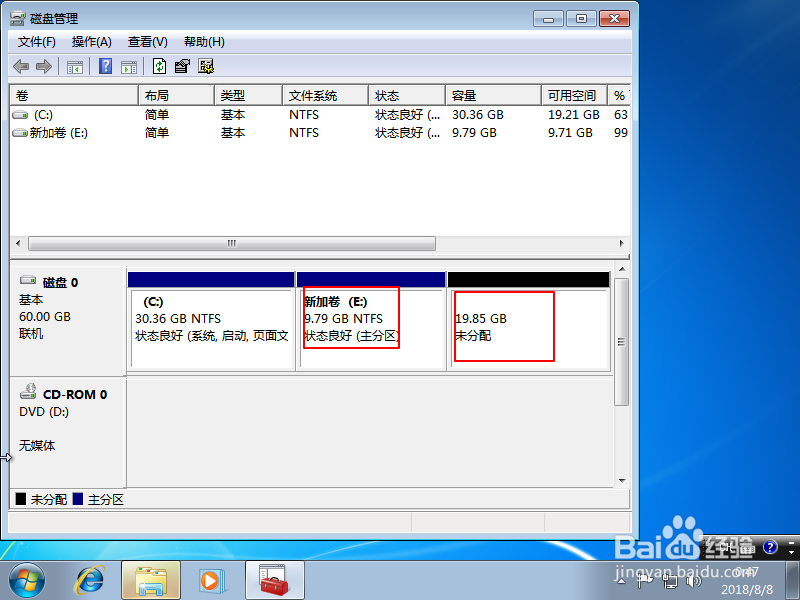
Task: Select the (C:) 30.36 GB NTFS partition block
Action: (x=212, y=320)
